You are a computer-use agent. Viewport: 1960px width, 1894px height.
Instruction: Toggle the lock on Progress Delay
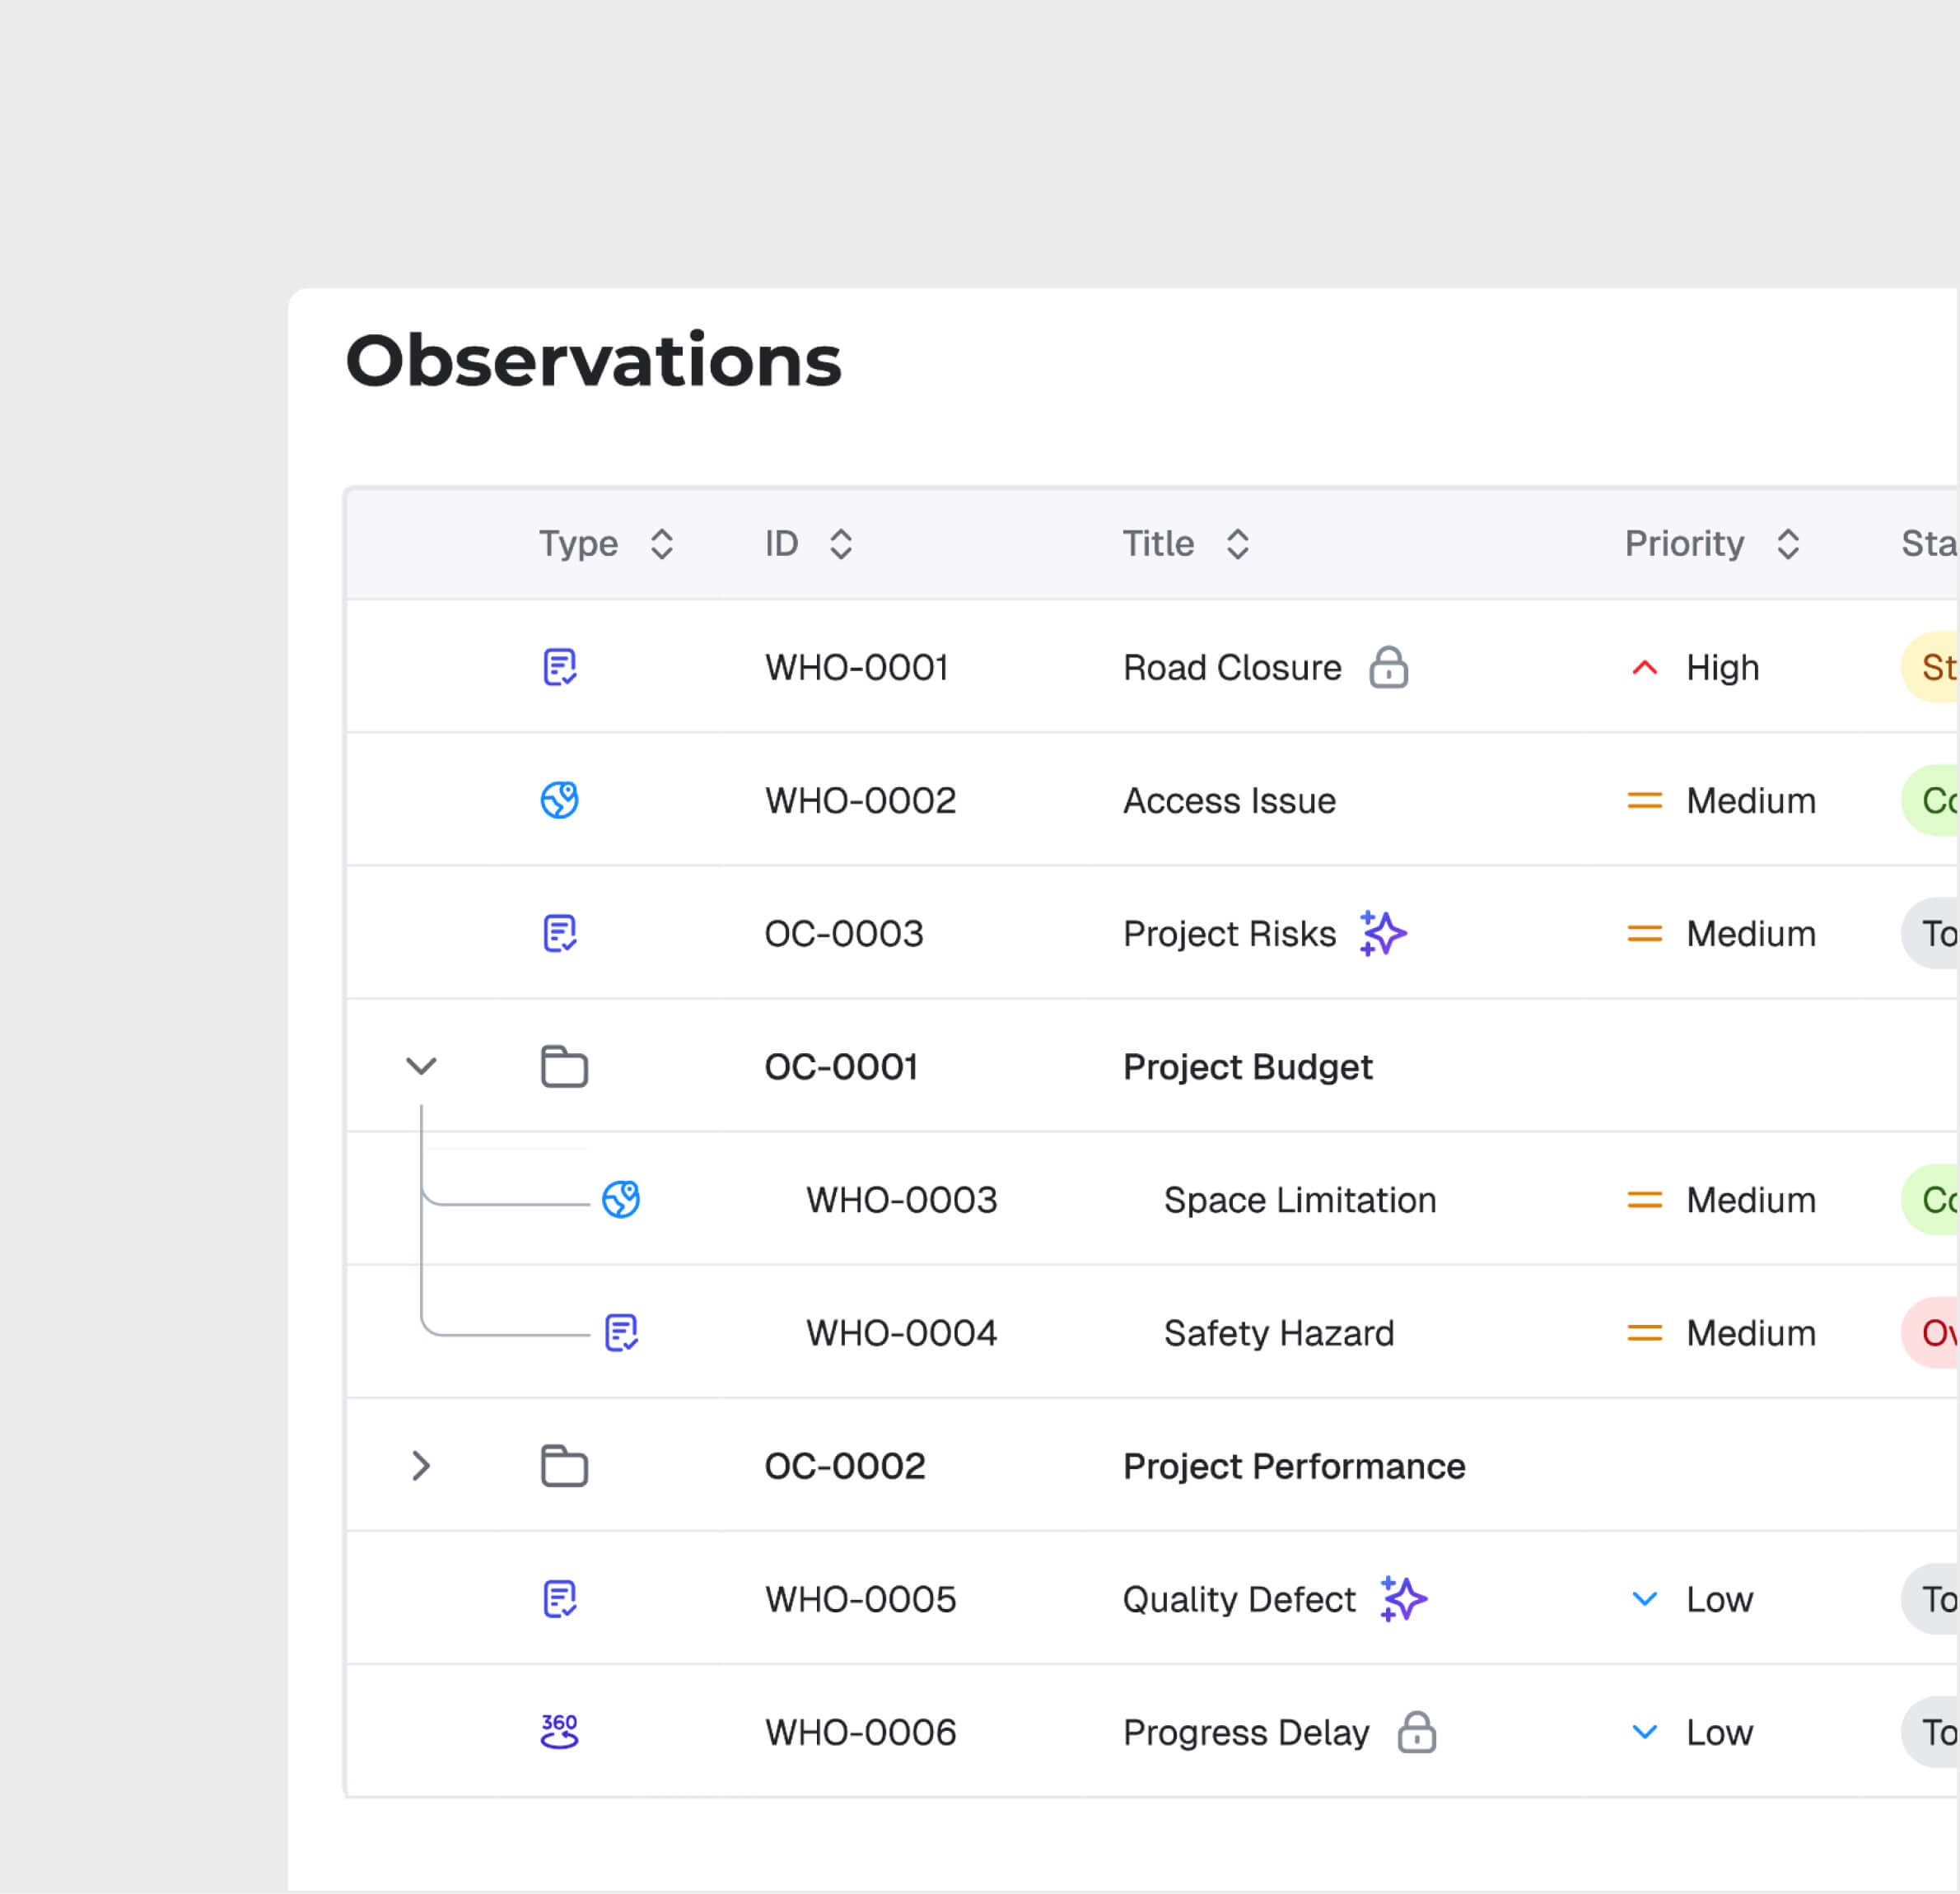pos(1420,1732)
